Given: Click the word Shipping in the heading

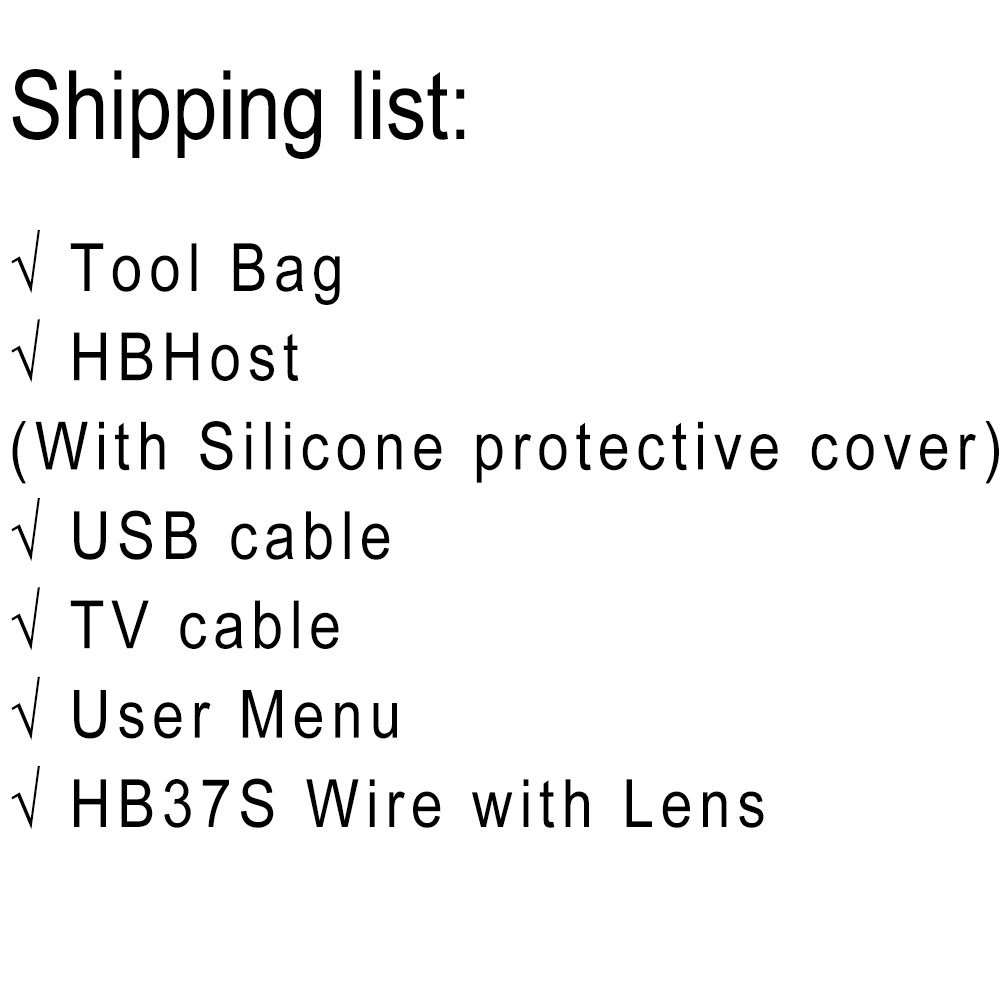Looking at the screenshot, I should pos(160,107).
